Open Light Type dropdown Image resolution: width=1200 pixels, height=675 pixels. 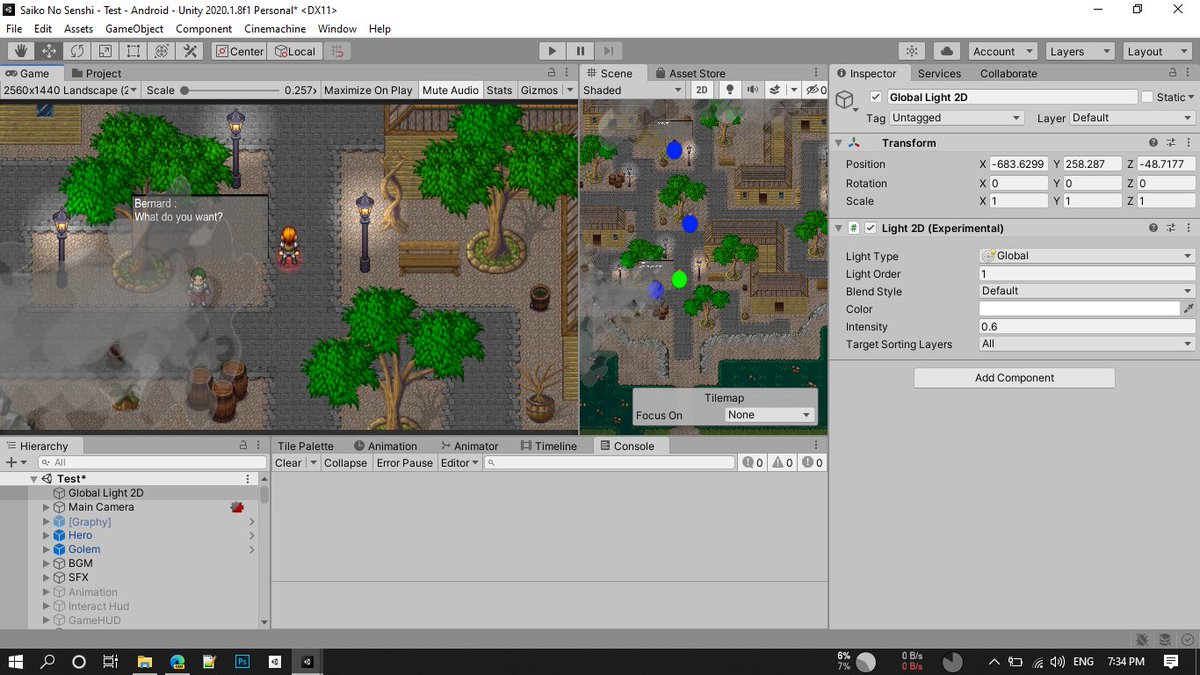coord(1087,256)
